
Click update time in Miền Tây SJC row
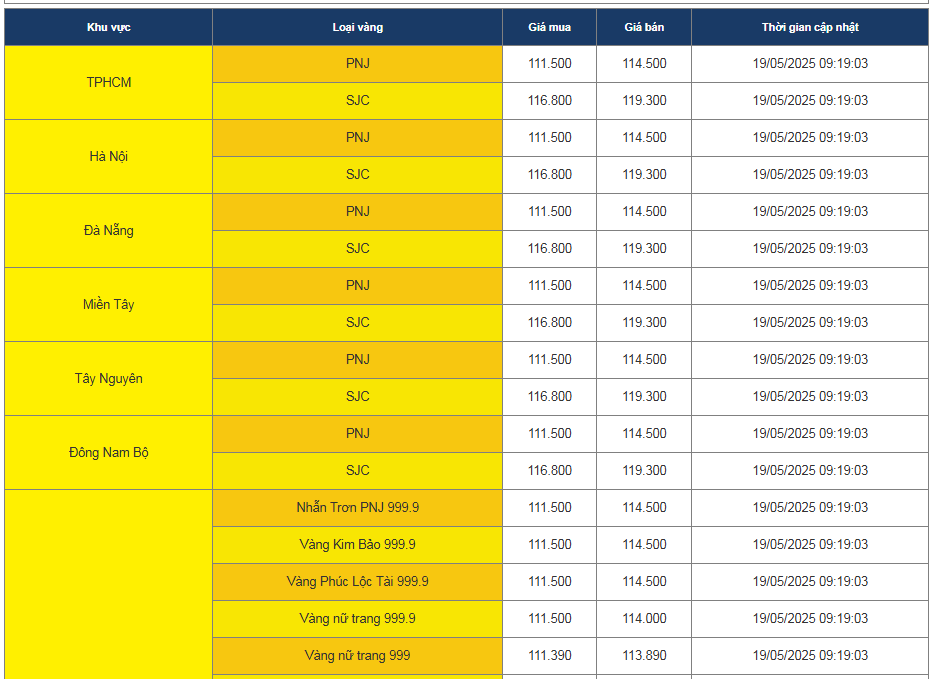[x=810, y=323]
